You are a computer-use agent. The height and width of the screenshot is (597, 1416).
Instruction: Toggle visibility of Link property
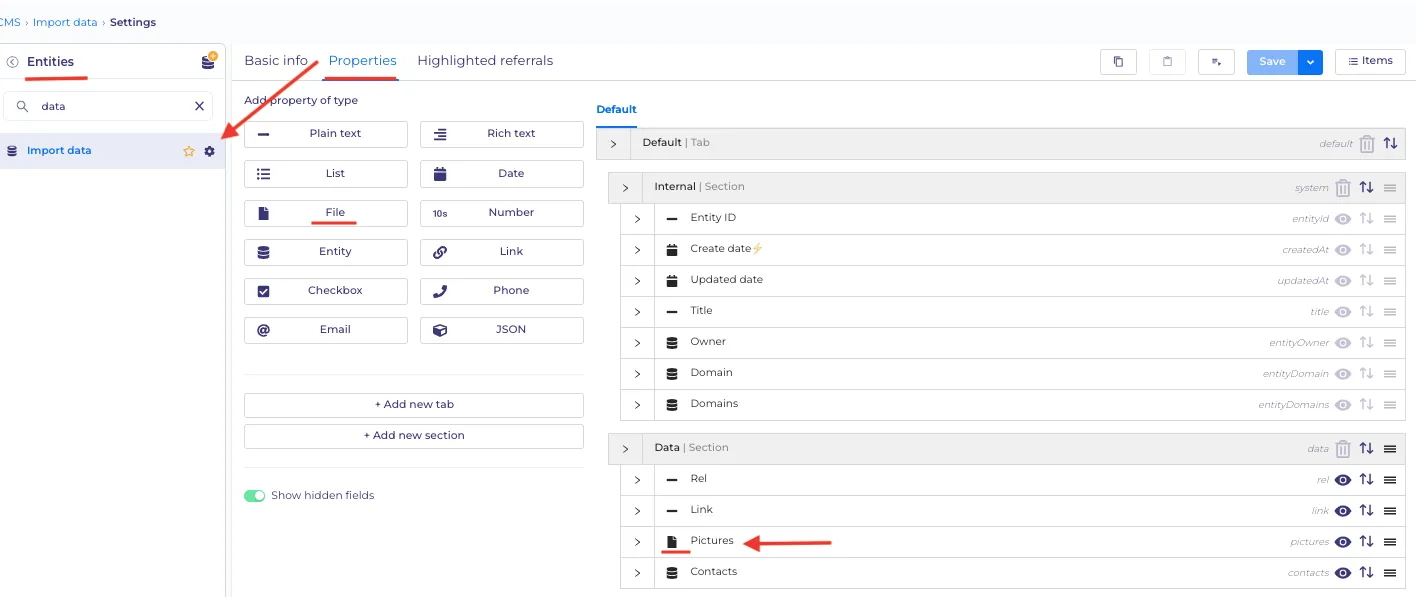coord(1343,511)
